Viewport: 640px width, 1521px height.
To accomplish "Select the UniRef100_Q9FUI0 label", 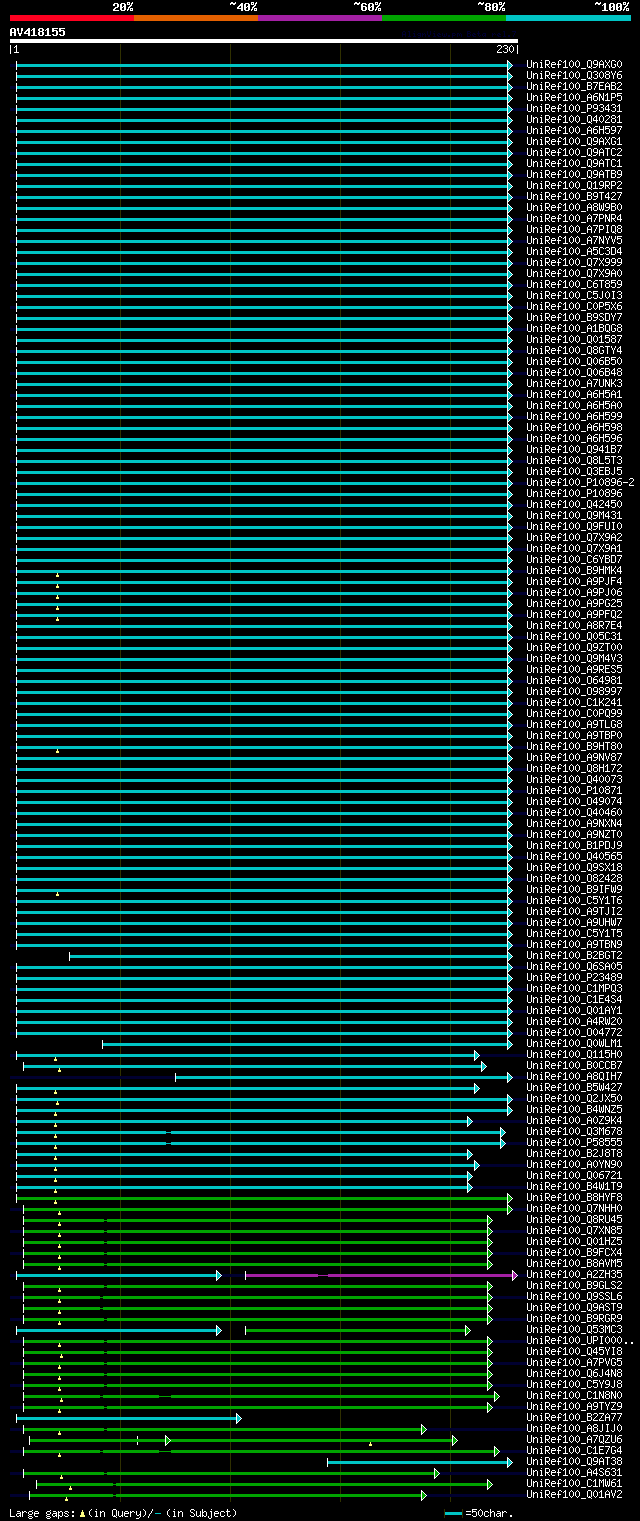I will coord(574,527).
